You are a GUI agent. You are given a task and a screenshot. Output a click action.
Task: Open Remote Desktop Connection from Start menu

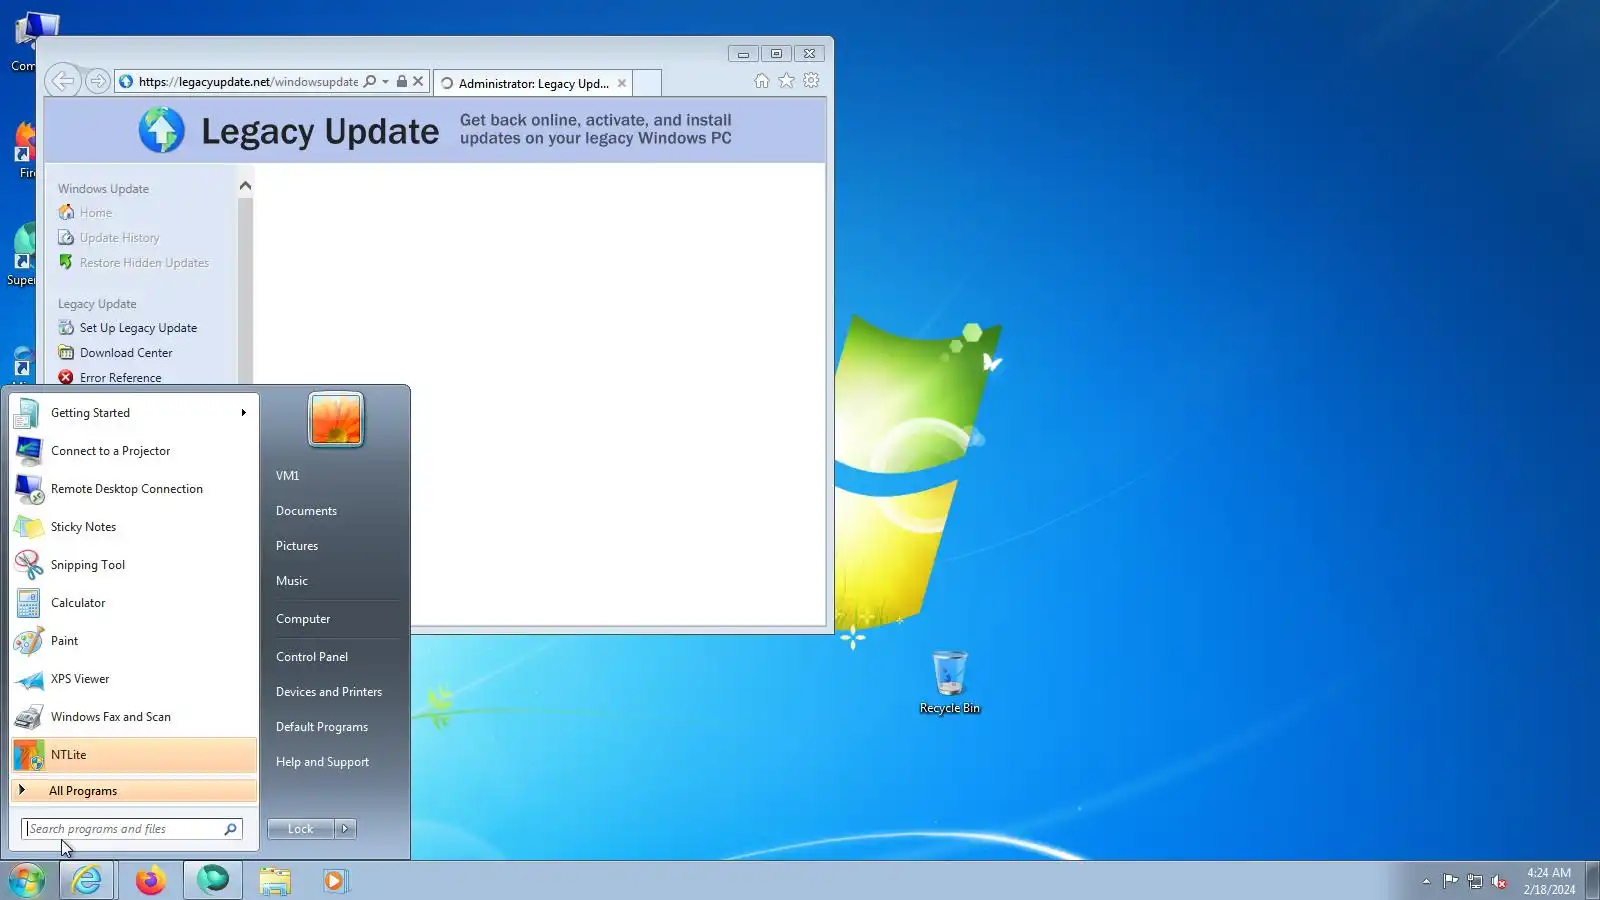pyautogui.click(x=135, y=489)
